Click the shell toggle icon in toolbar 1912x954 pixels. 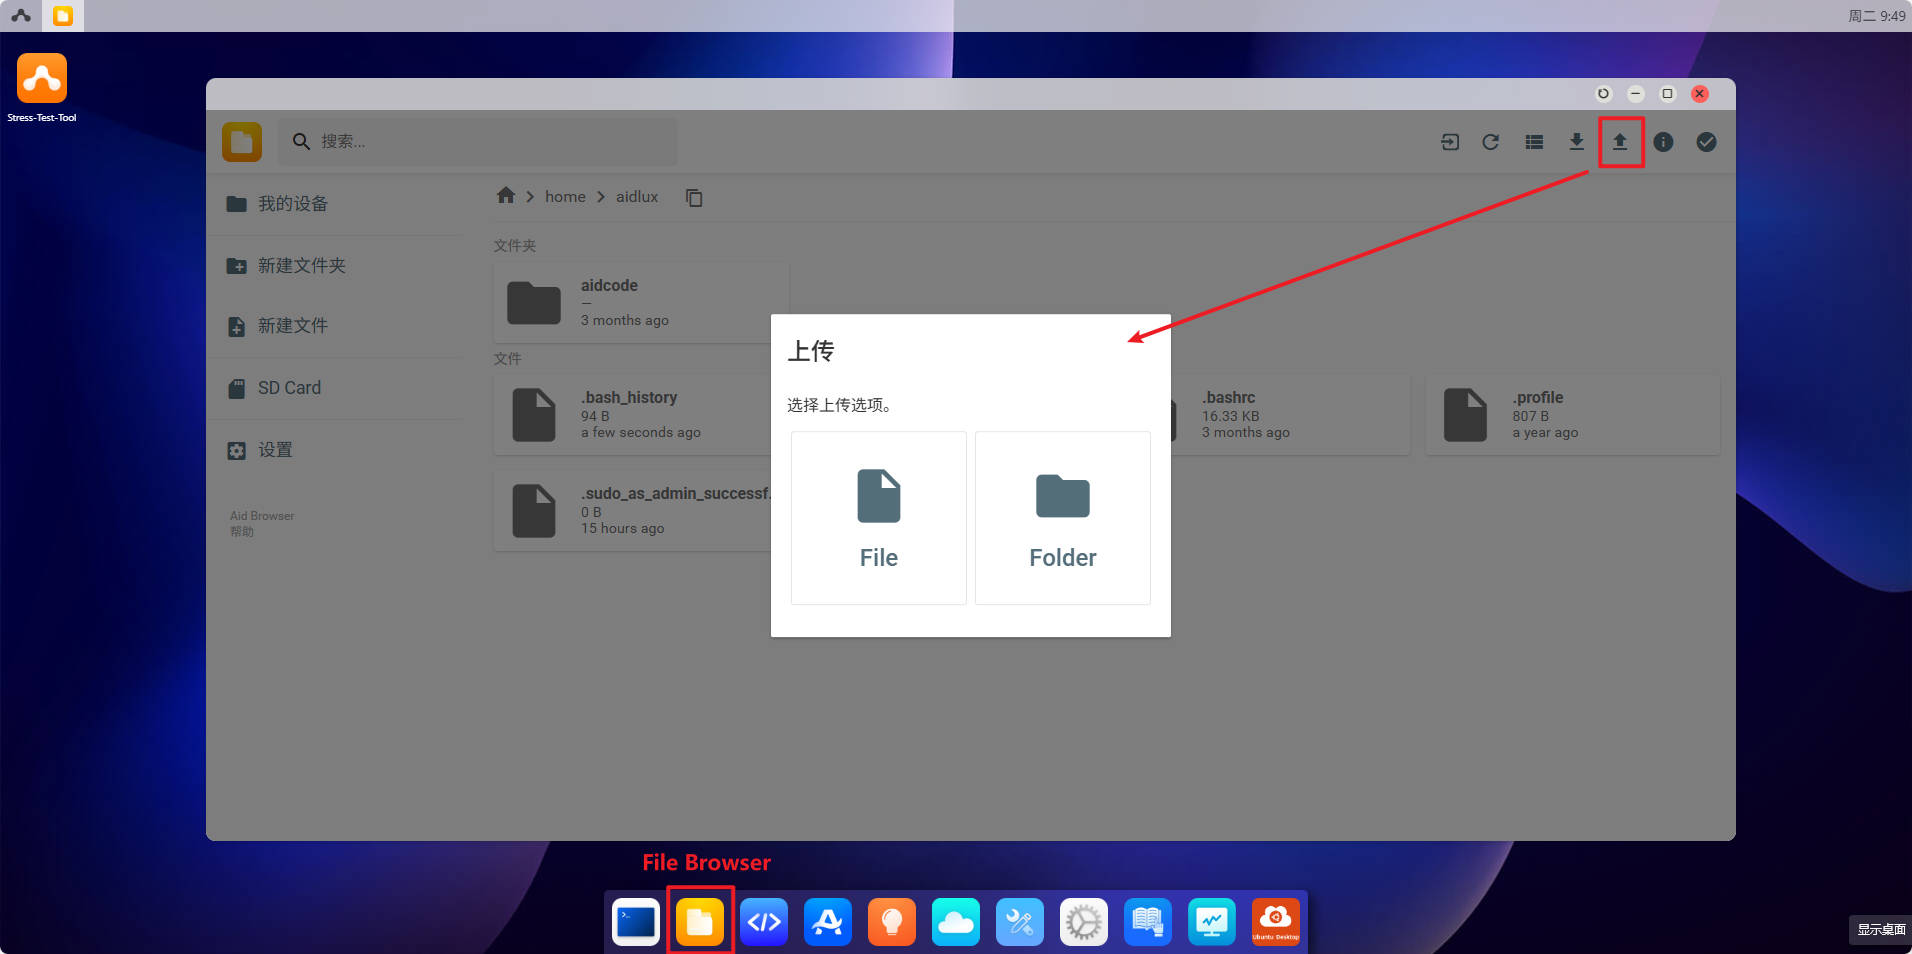click(1449, 142)
